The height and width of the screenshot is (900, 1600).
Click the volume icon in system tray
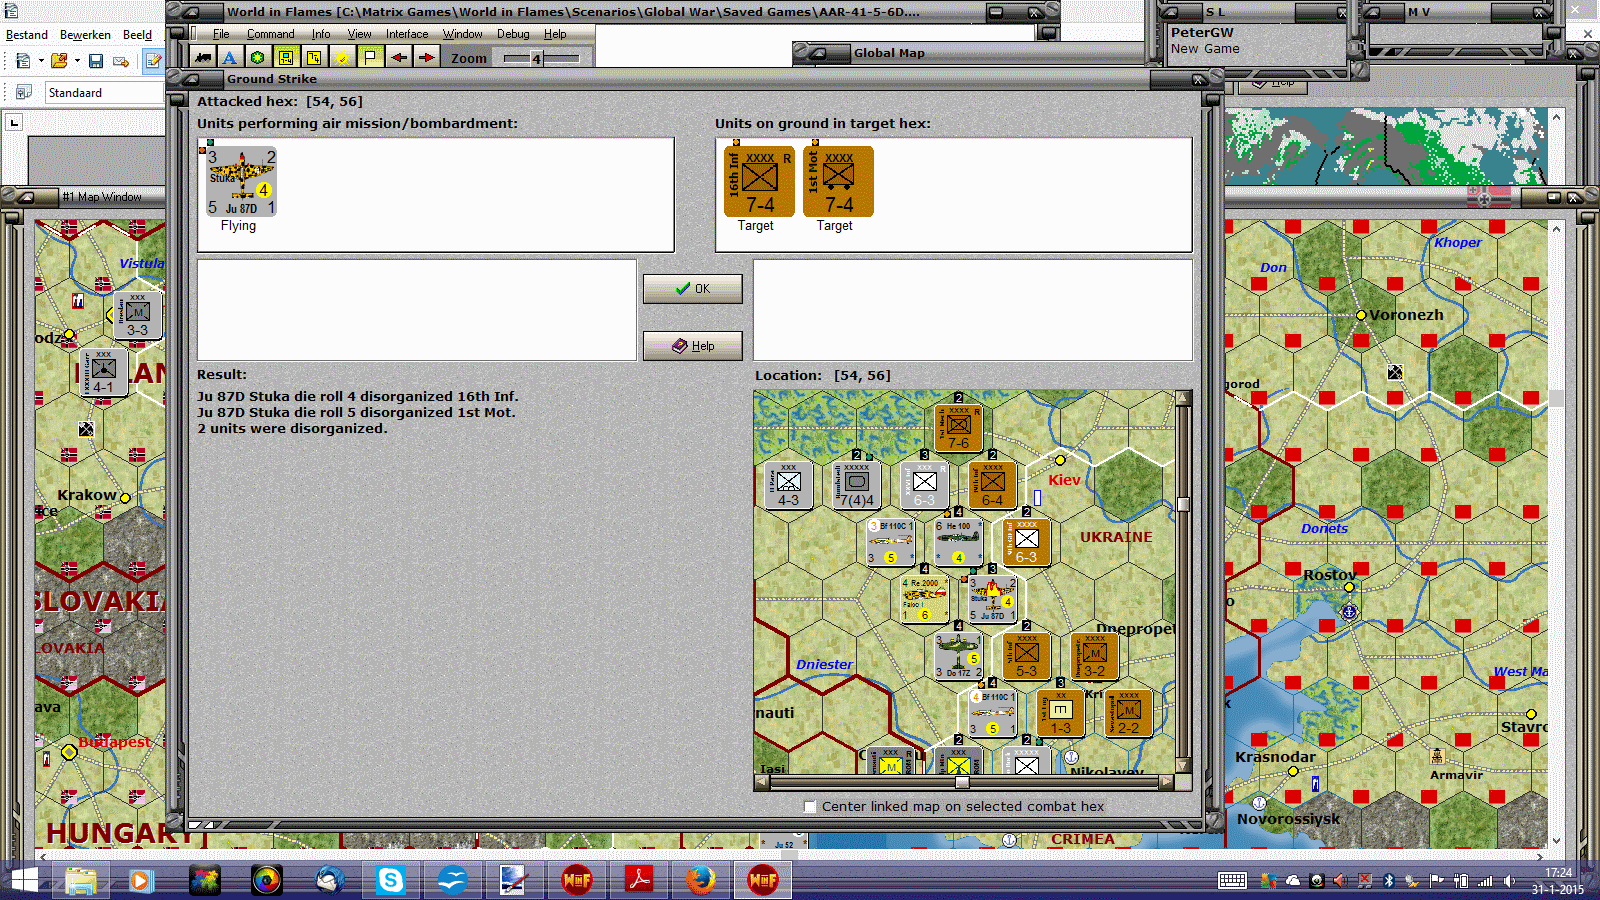click(1509, 881)
